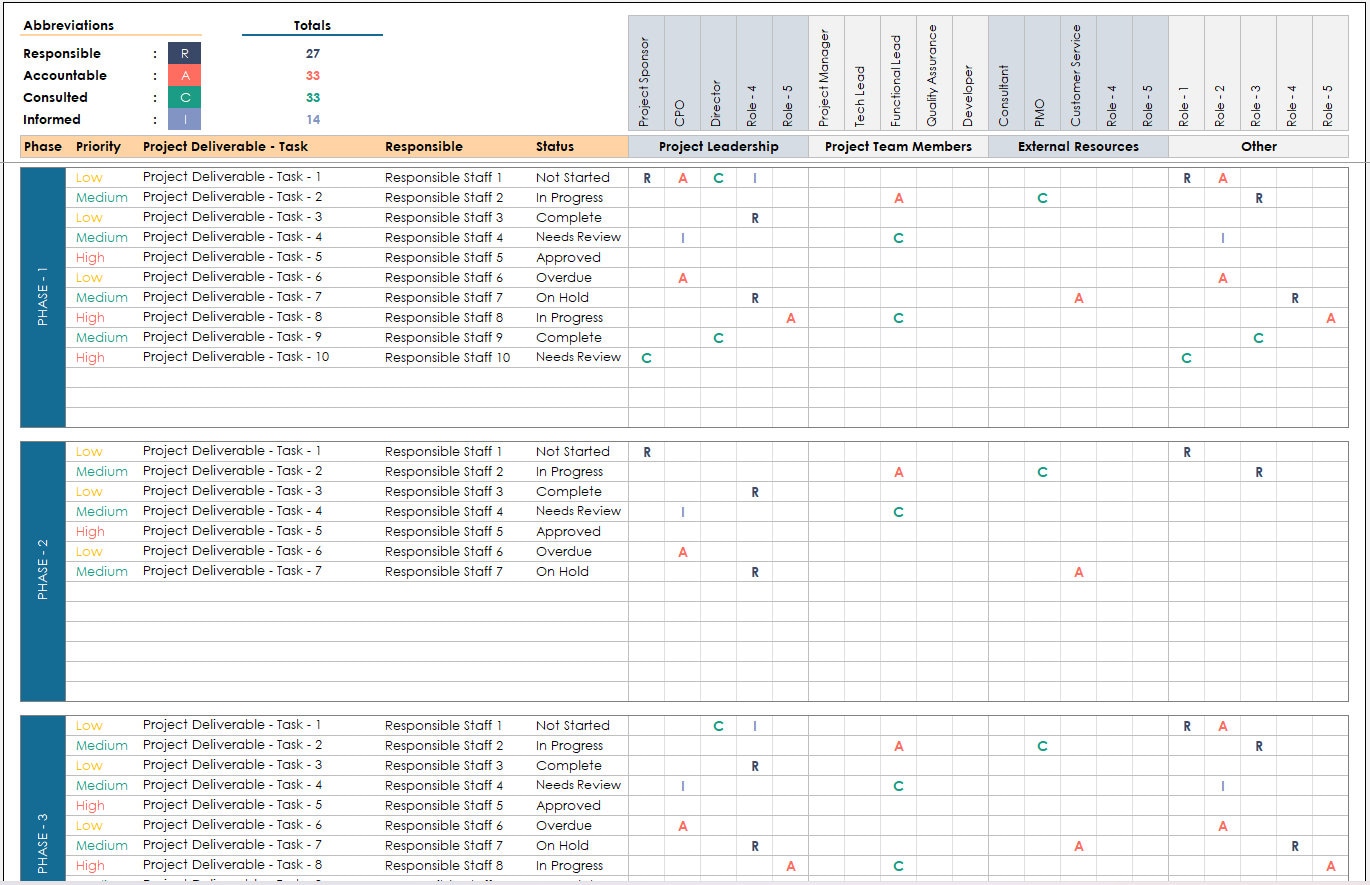Open the Priority dropdown for Phase 3 Task 8
Viewport: 1370px width, 885px height.
[90, 865]
